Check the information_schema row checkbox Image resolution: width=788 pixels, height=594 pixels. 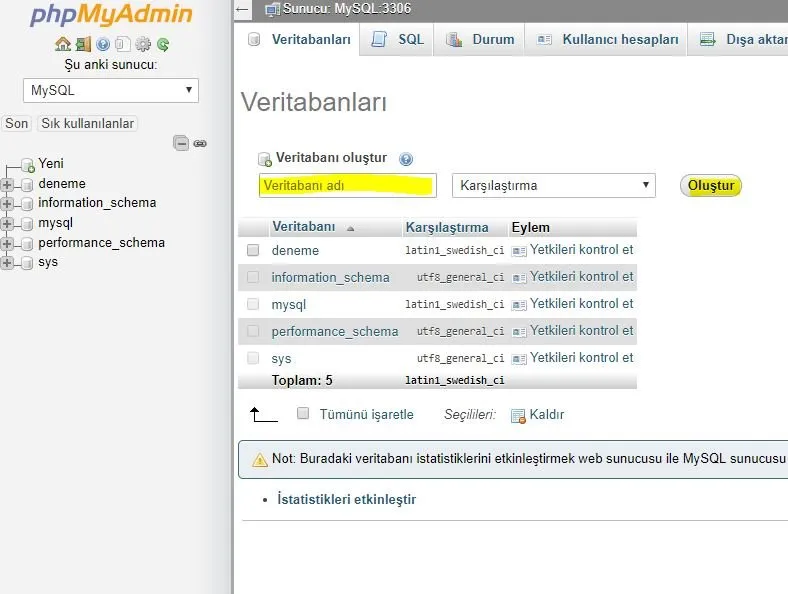click(253, 277)
